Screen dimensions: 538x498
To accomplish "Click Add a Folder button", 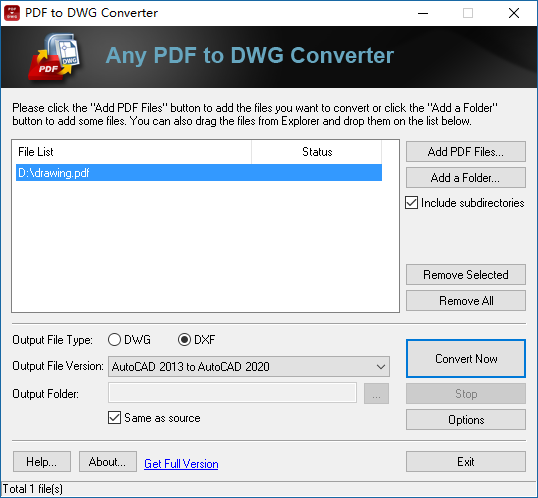I will pyautogui.click(x=466, y=178).
